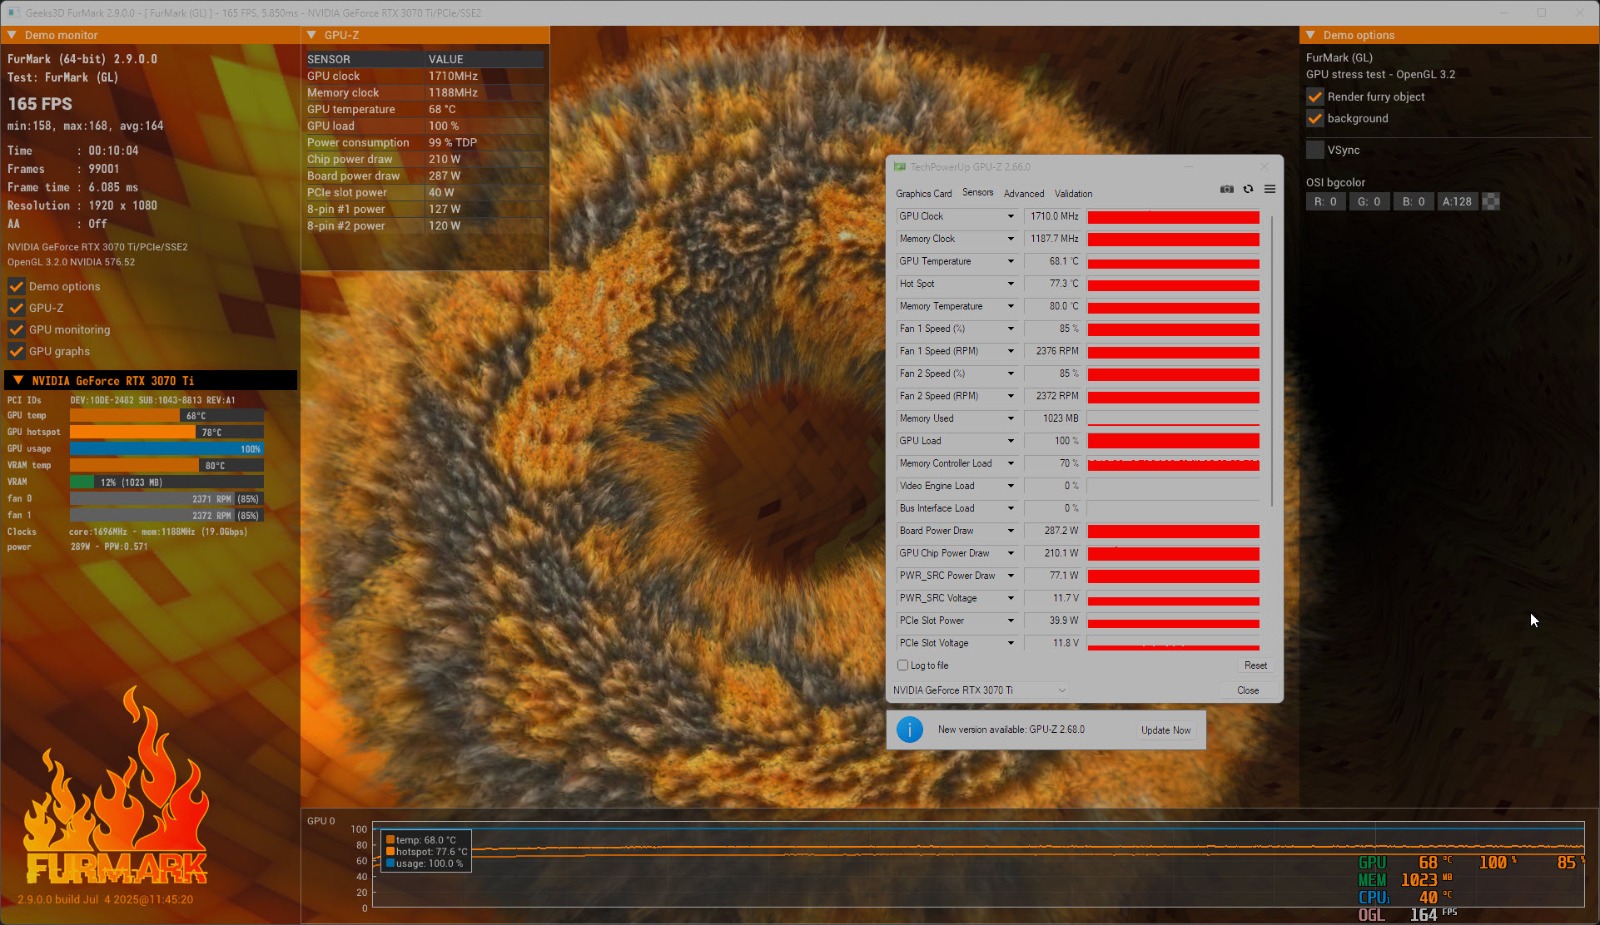Click the GPU-Z refresh sensors icon
Viewport: 1600px width, 925px height.
click(x=1248, y=189)
